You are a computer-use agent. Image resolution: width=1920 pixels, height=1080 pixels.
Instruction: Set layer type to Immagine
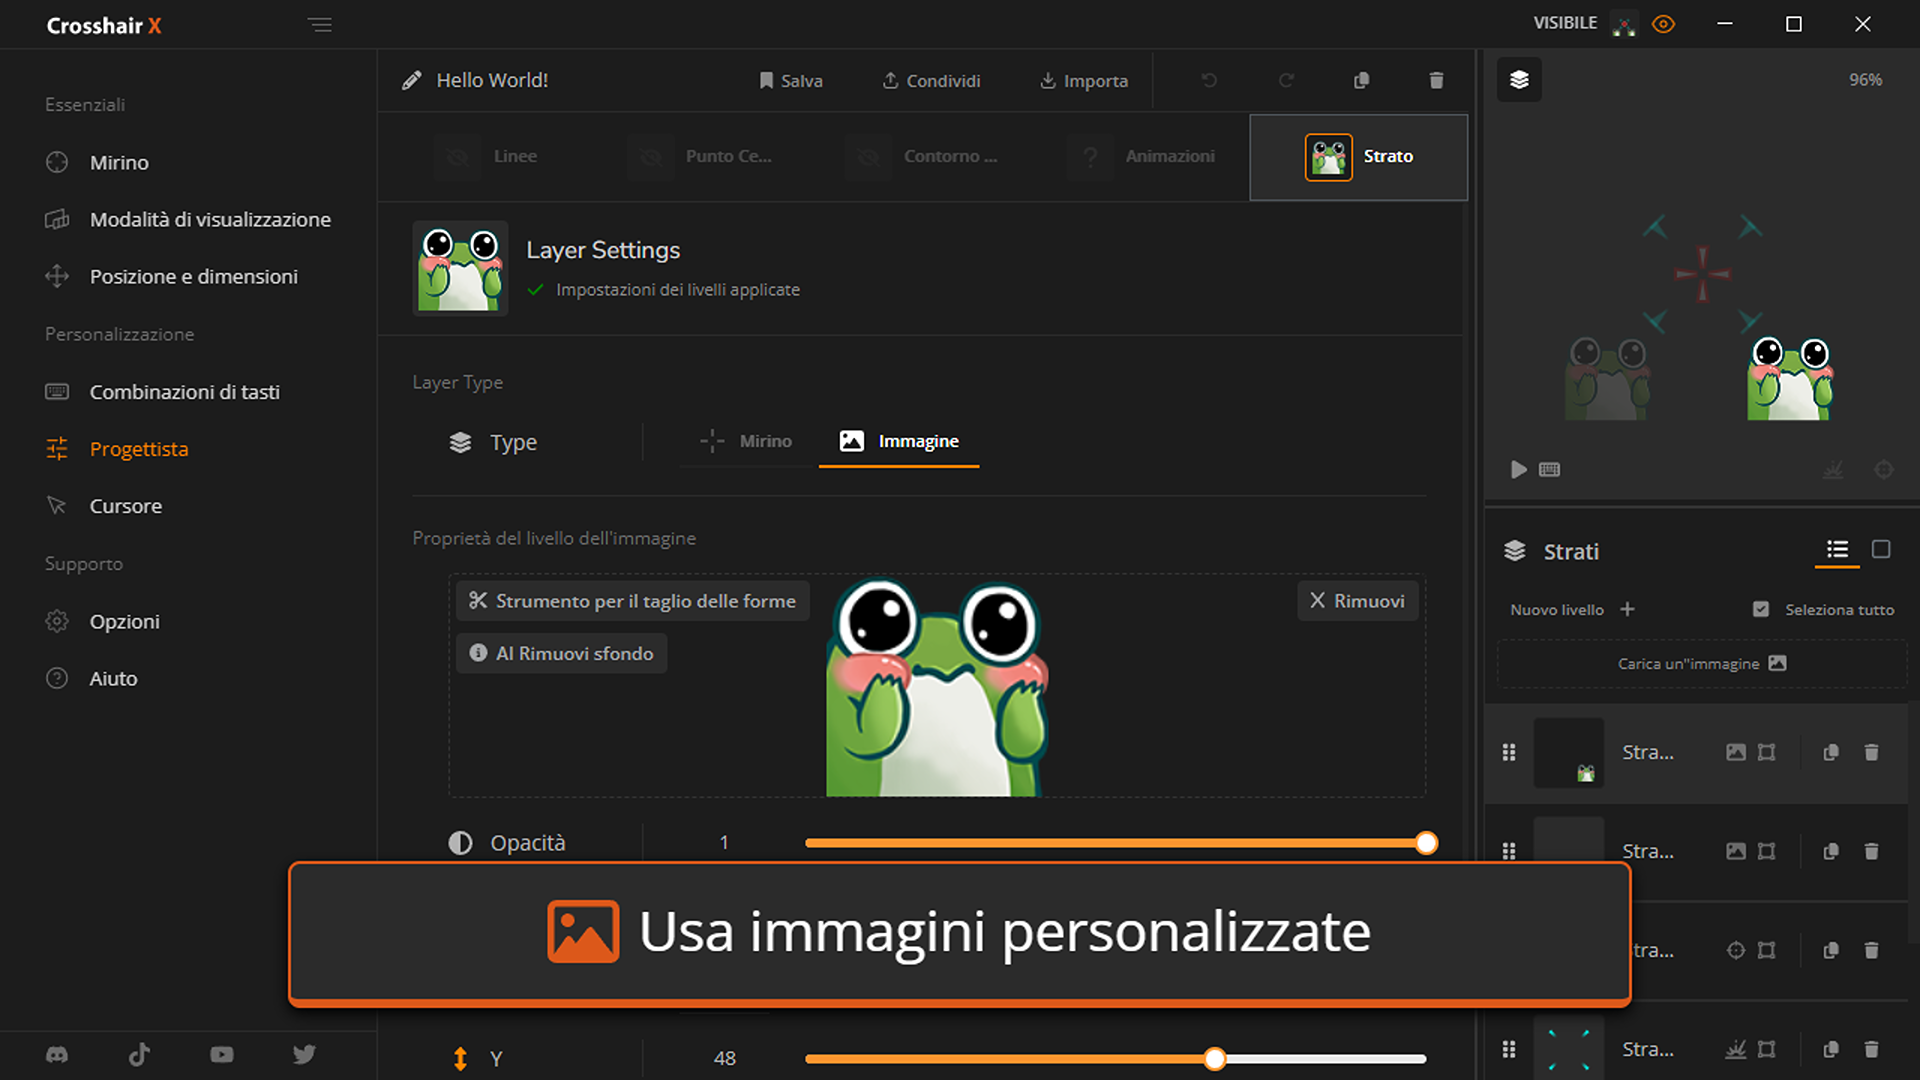coord(899,441)
